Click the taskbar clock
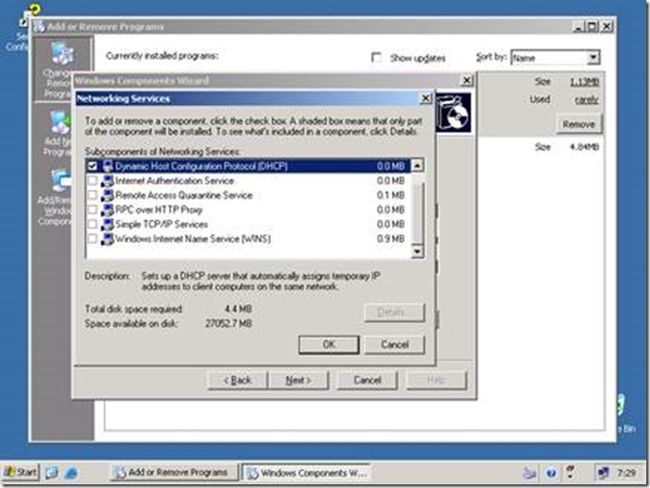 pyautogui.click(x=626, y=473)
